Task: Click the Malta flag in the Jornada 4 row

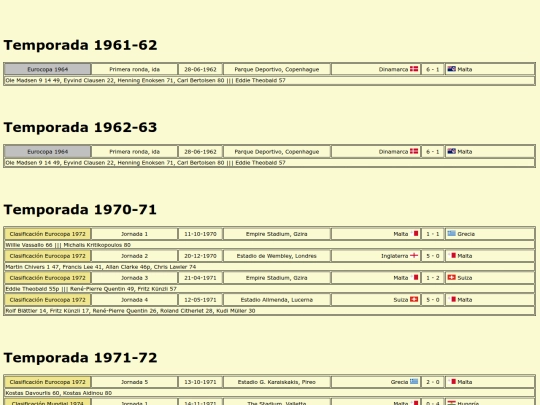Action: (451, 300)
